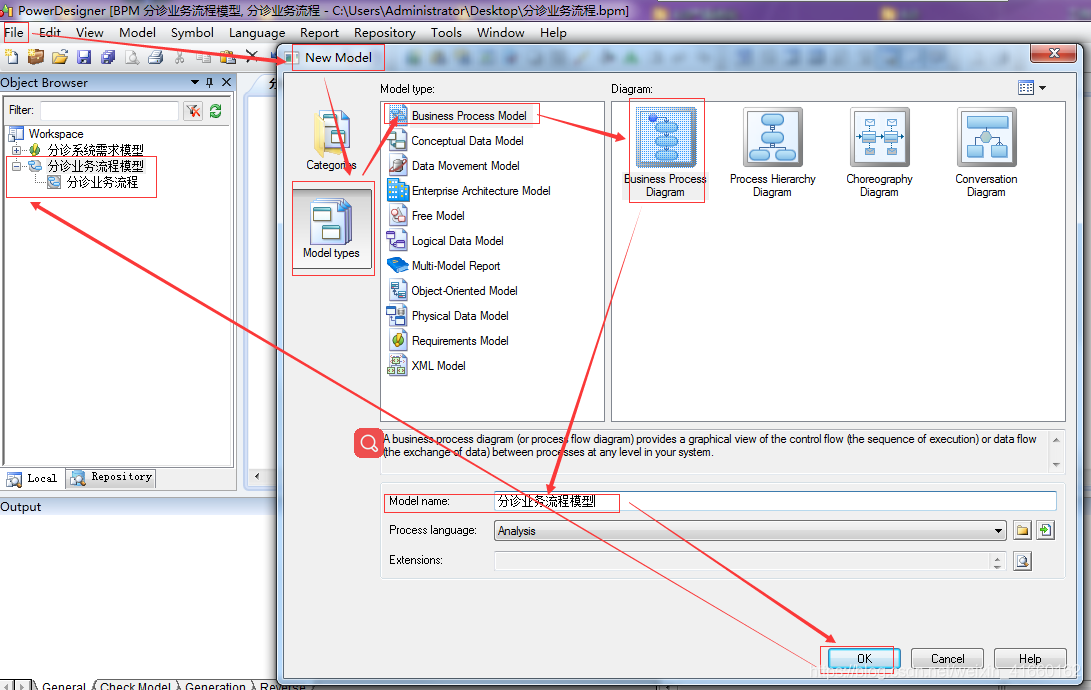Click the Help button in dialog
Screen dimensions: 1091x690
(1030, 658)
